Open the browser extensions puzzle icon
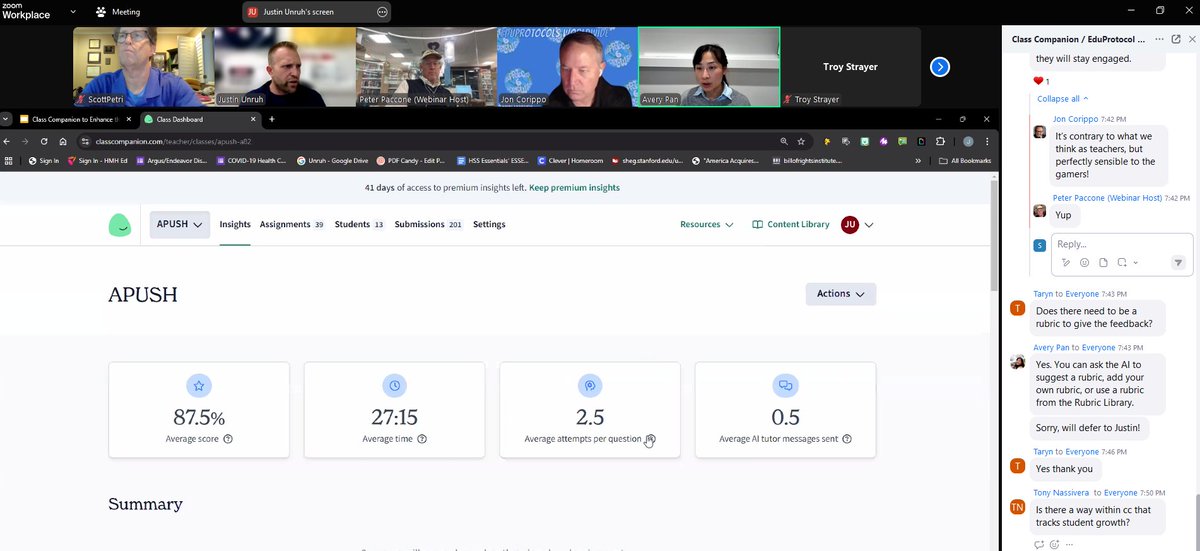This screenshot has width=1200, height=551. point(940,142)
